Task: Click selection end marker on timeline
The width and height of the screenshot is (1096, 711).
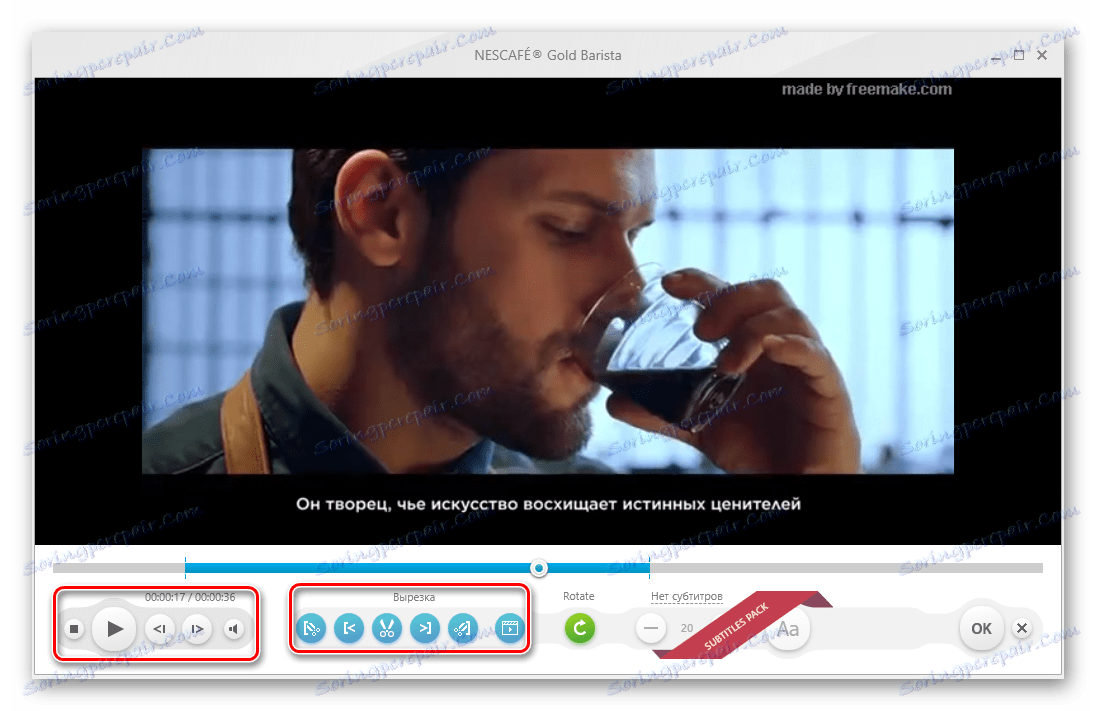Action: [x=649, y=568]
